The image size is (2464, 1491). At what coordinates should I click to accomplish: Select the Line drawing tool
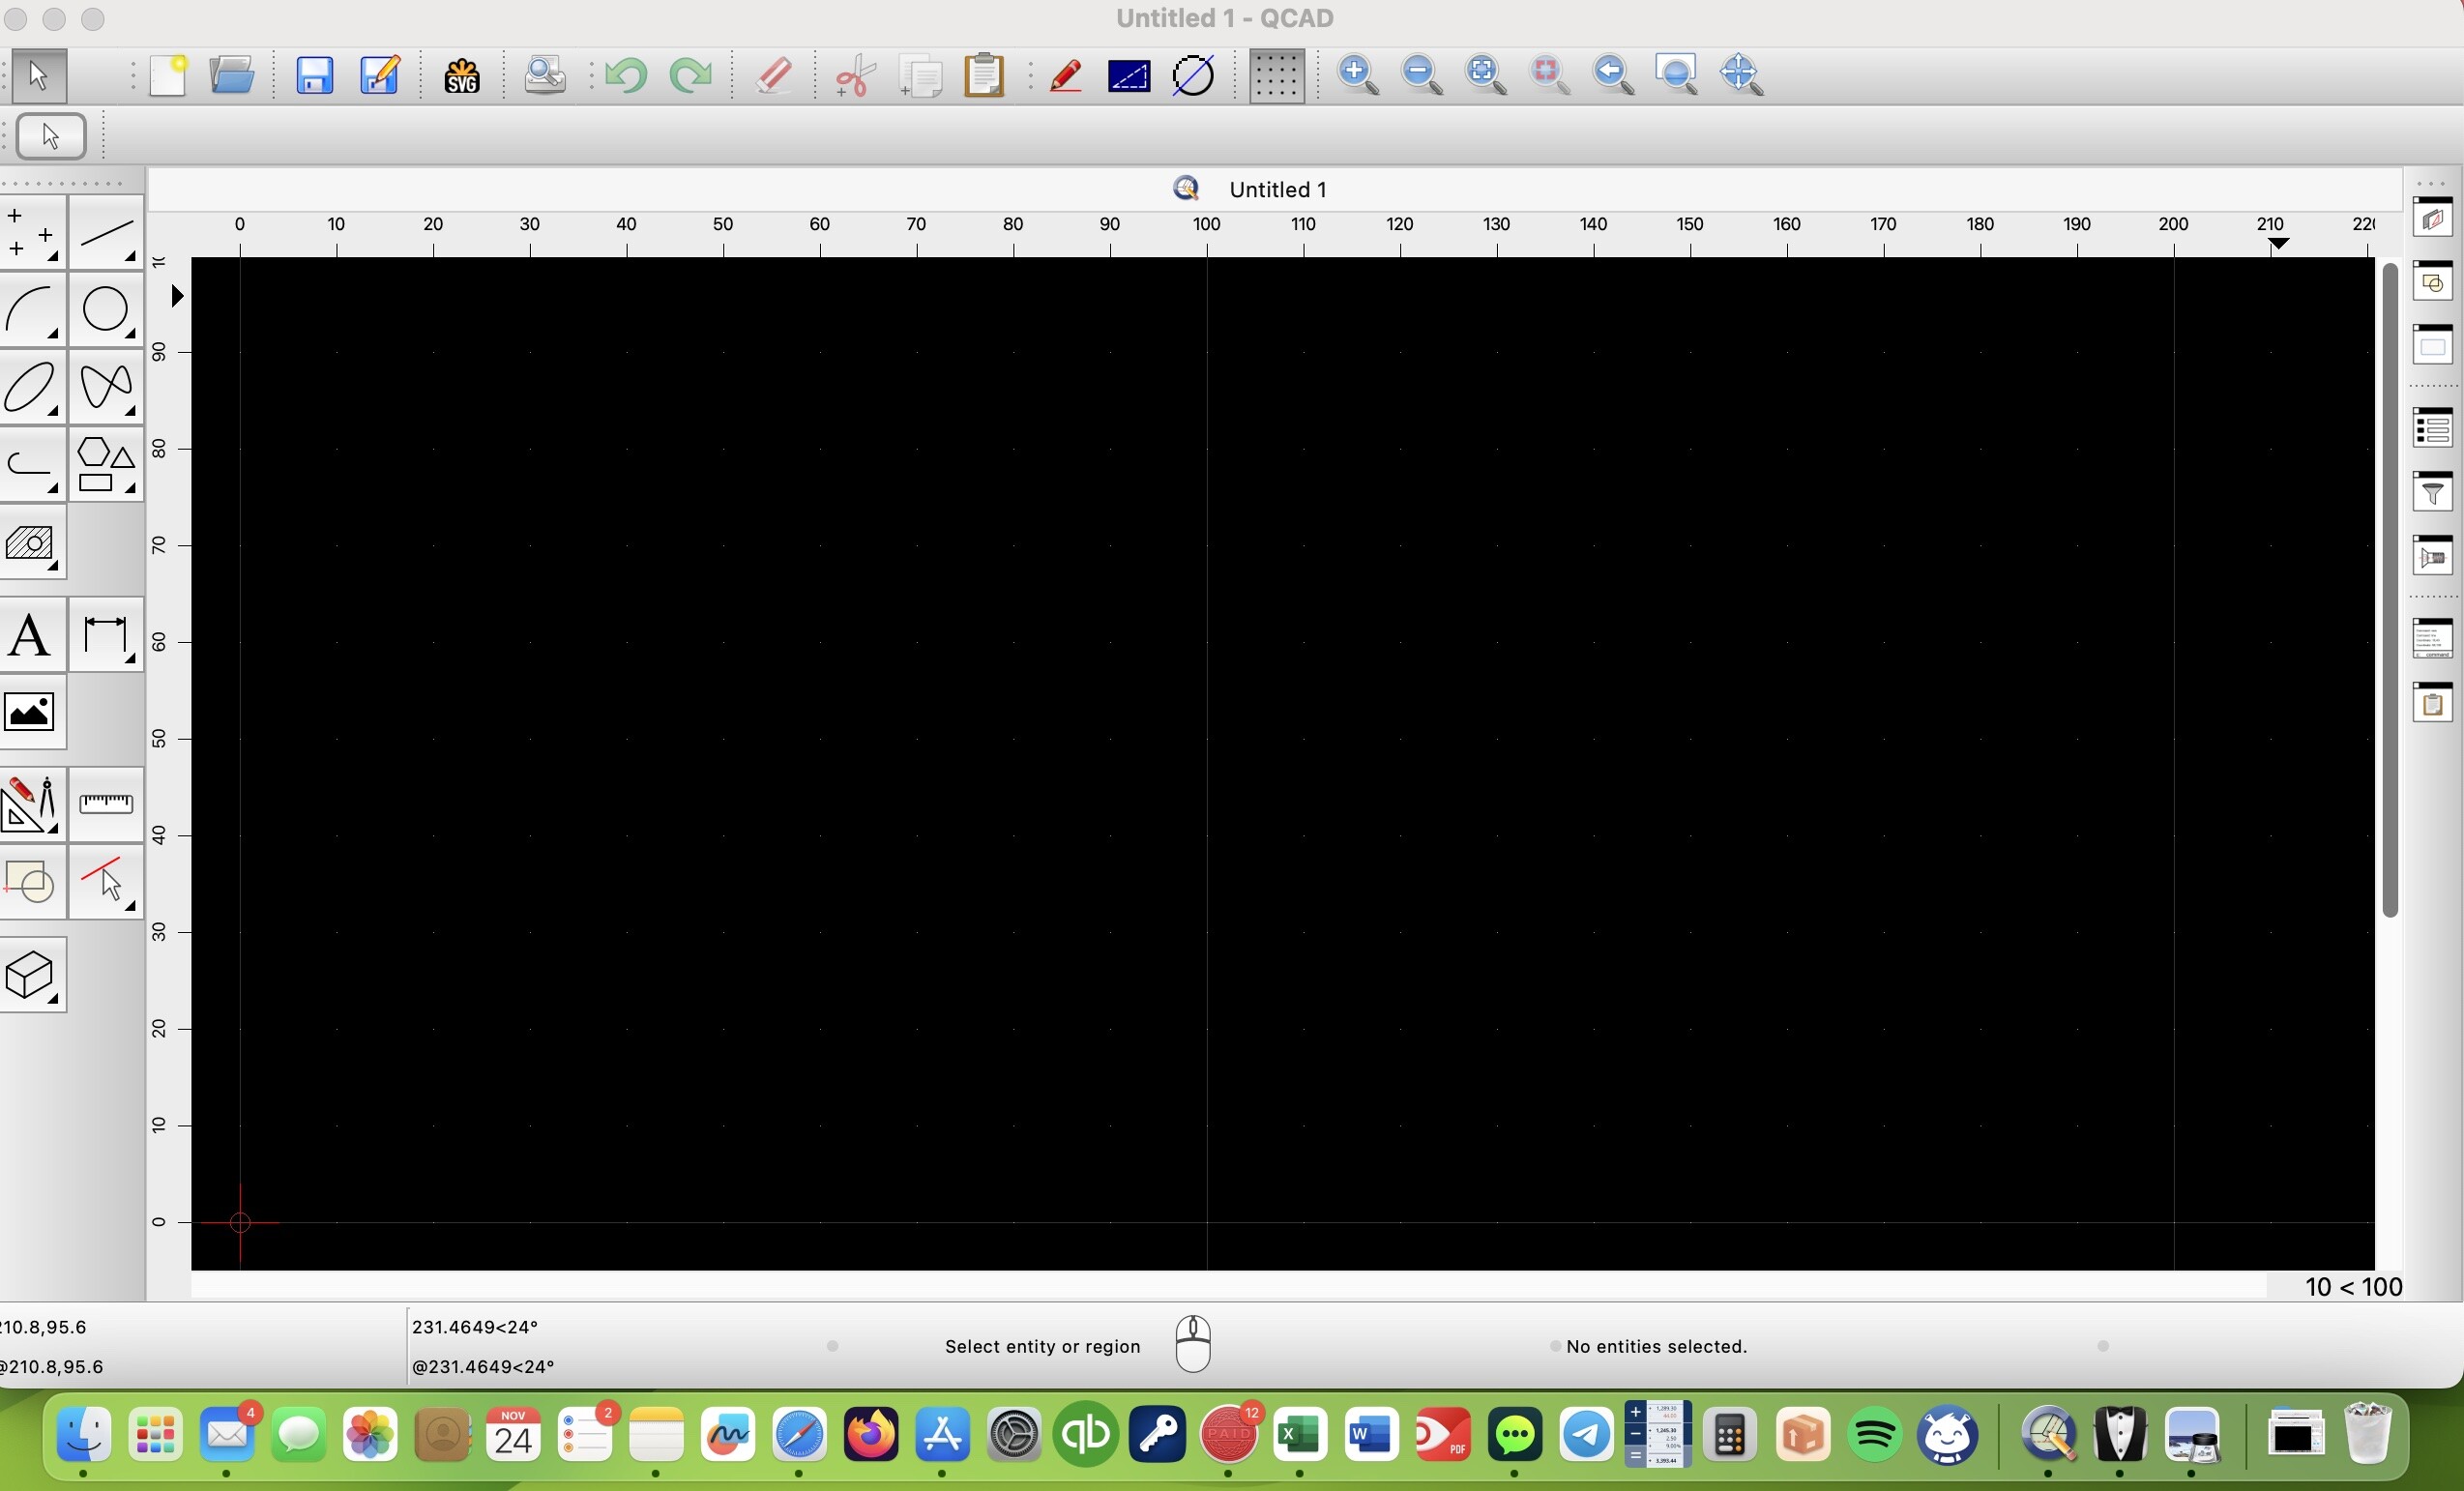click(105, 234)
